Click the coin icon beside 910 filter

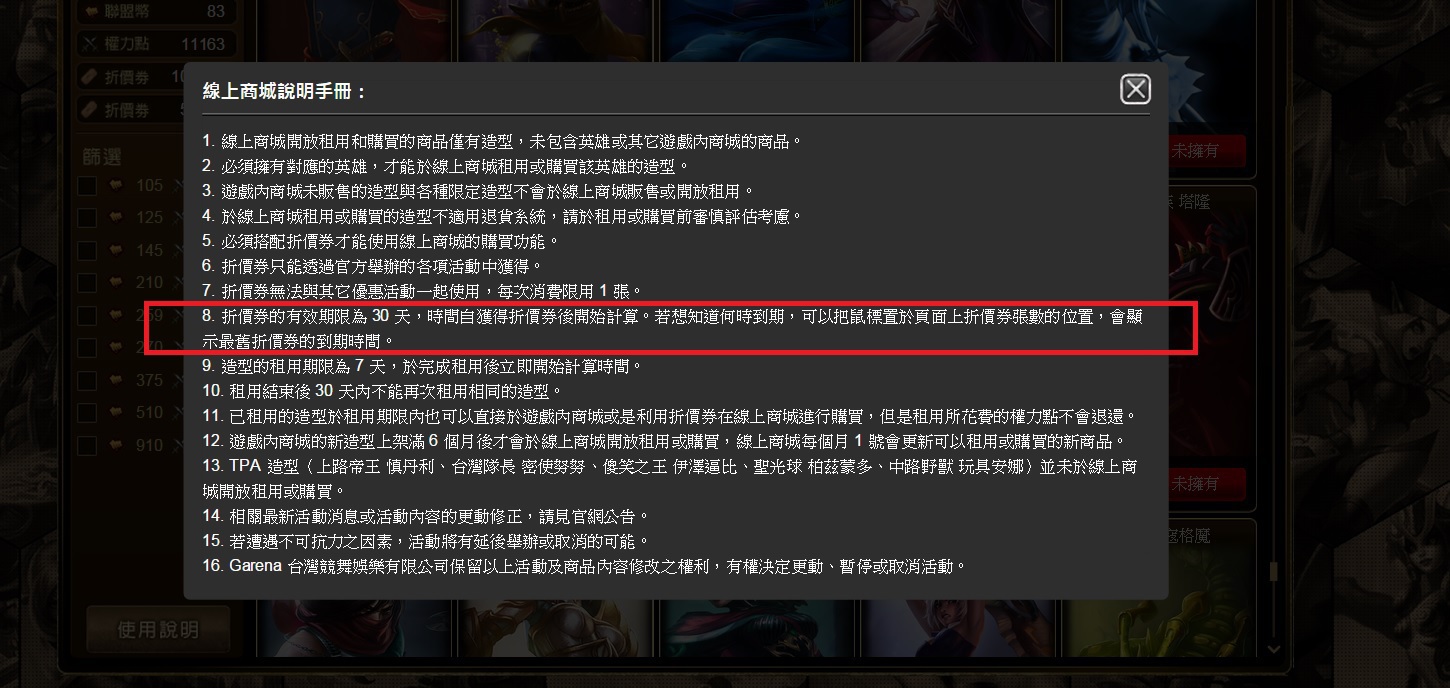pos(117,445)
